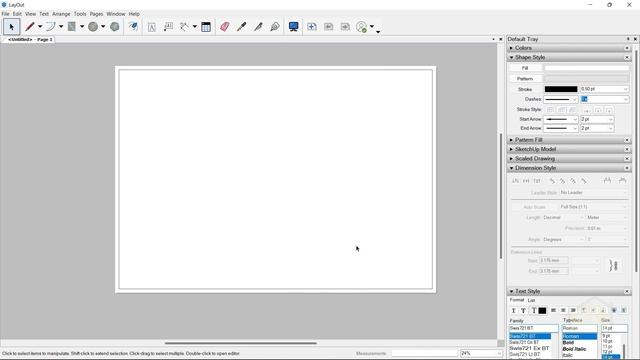Go to next page
Screen dimensions: 640x360
point(345,27)
